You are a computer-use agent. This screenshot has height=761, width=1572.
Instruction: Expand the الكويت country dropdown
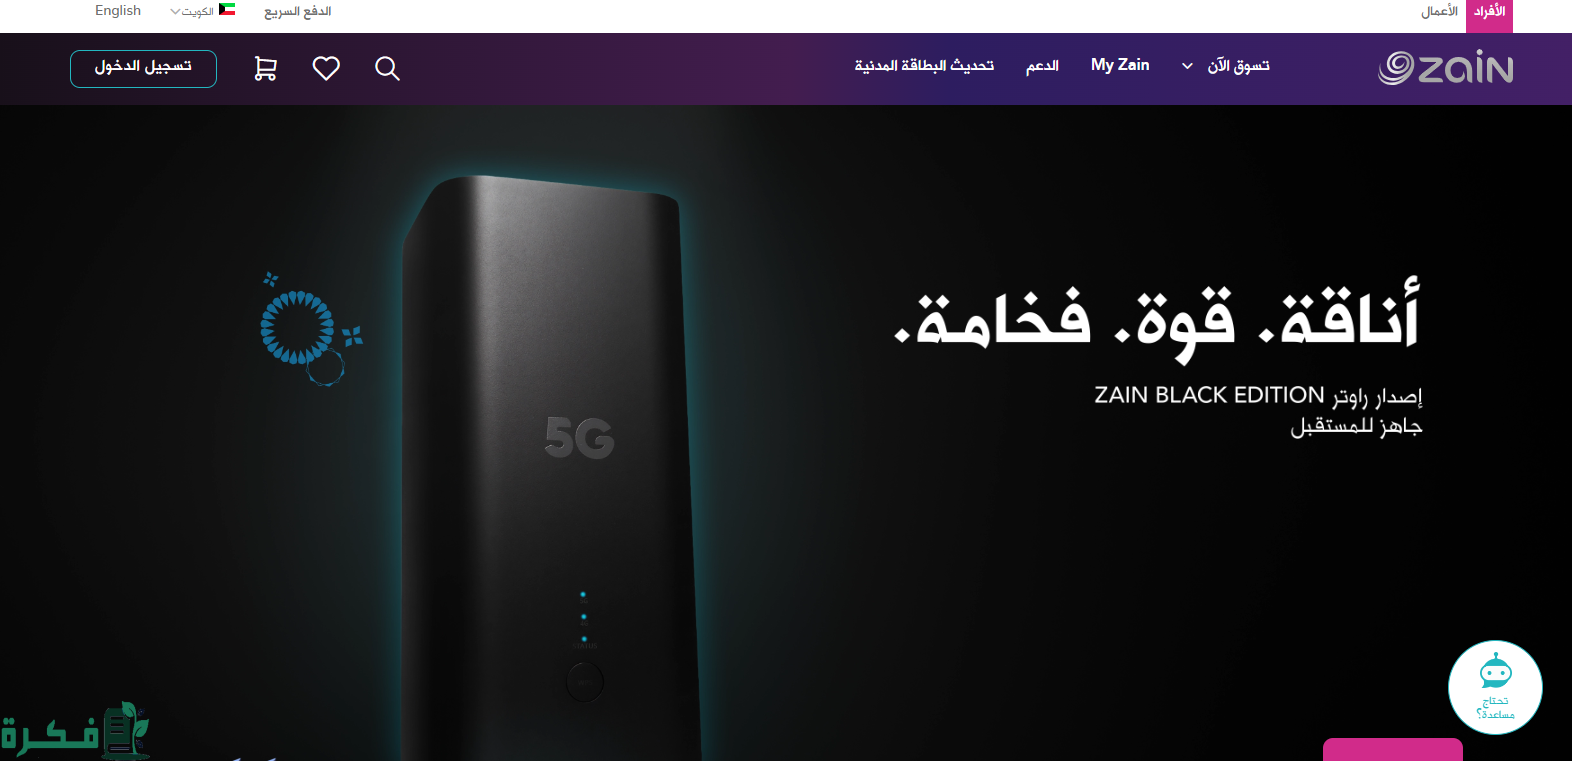pyautogui.click(x=191, y=11)
